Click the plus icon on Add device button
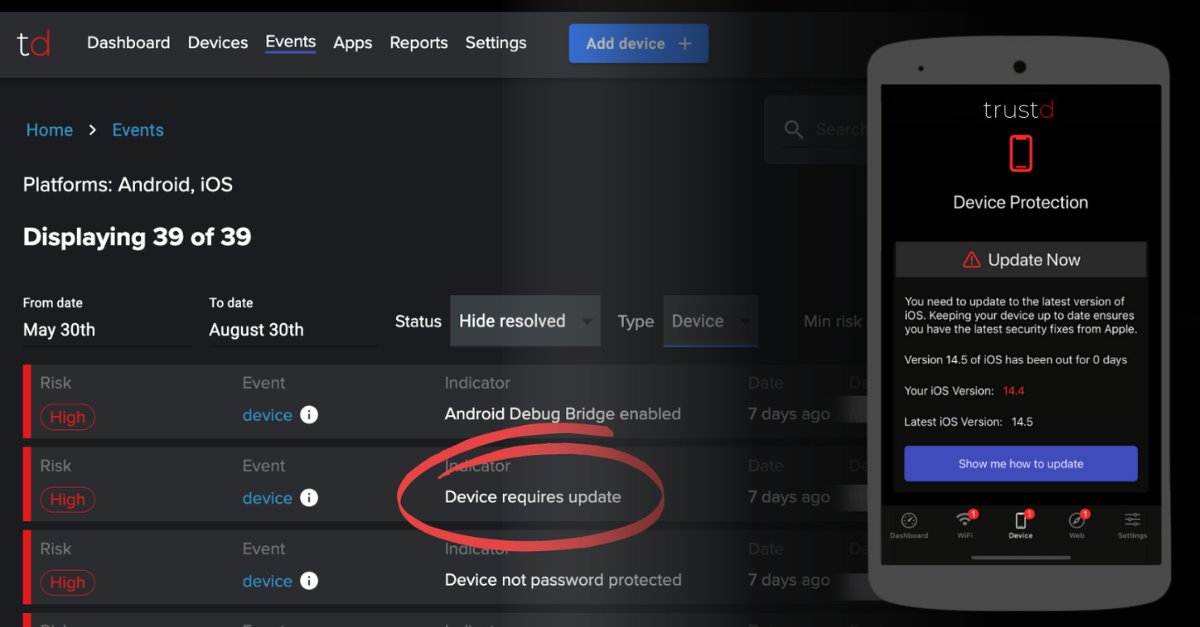Viewport: 1200px width, 627px height. tap(684, 43)
